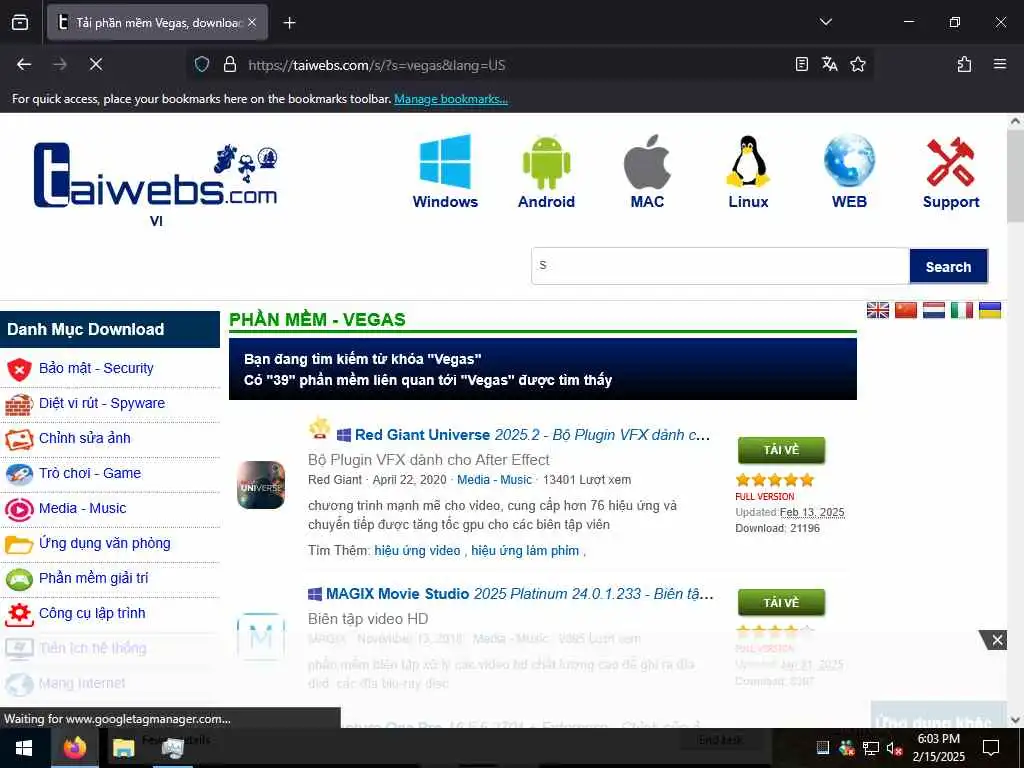
Task: Open the Android category icon
Action: pyautogui.click(x=546, y=171)
